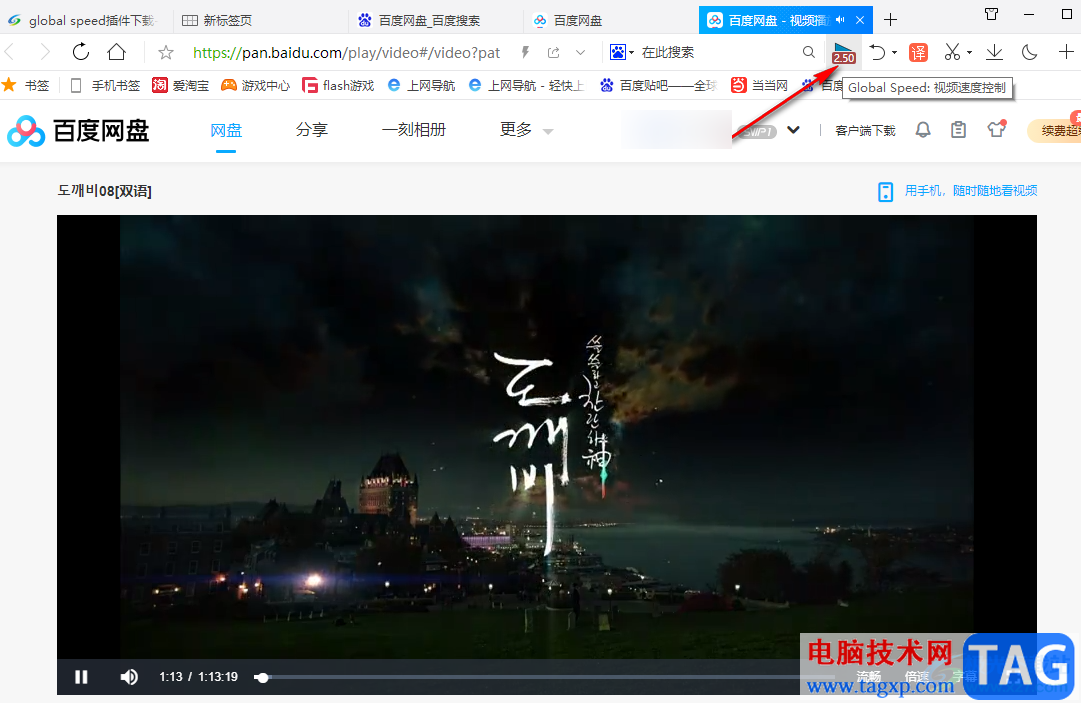Select the 一刻相册 navigation tab
Image resolution: width=1081 pixels, height=703 pixels.
click(x=414, y=130)
